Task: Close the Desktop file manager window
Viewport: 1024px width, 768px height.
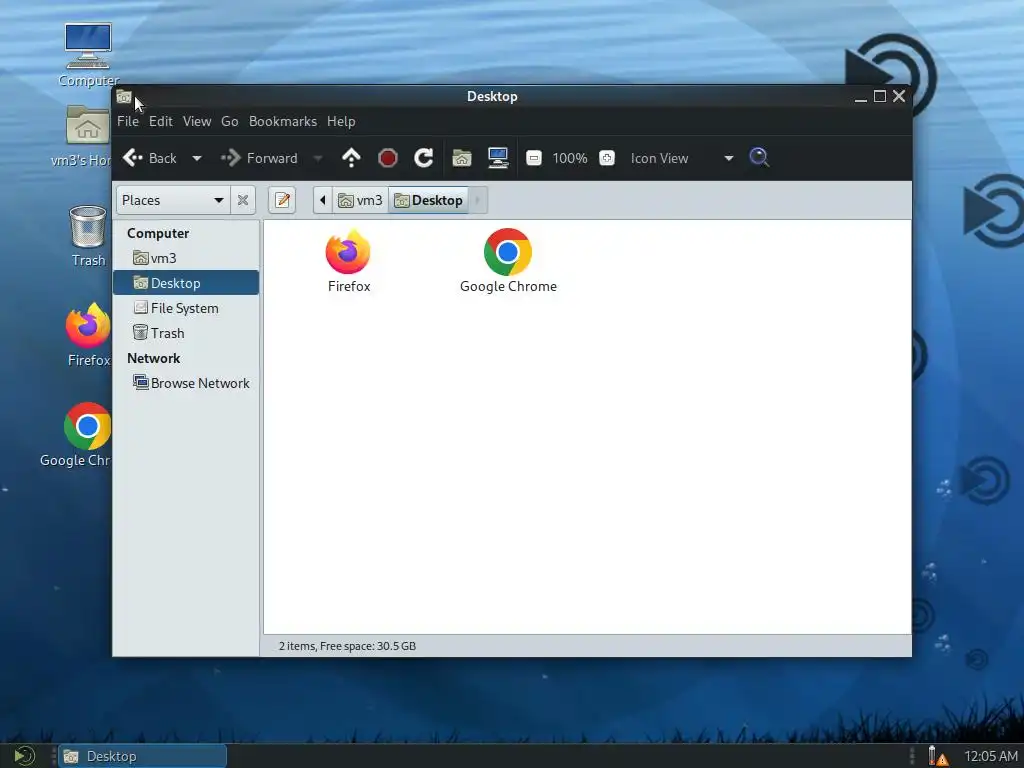Action: (x=899, y=97)
